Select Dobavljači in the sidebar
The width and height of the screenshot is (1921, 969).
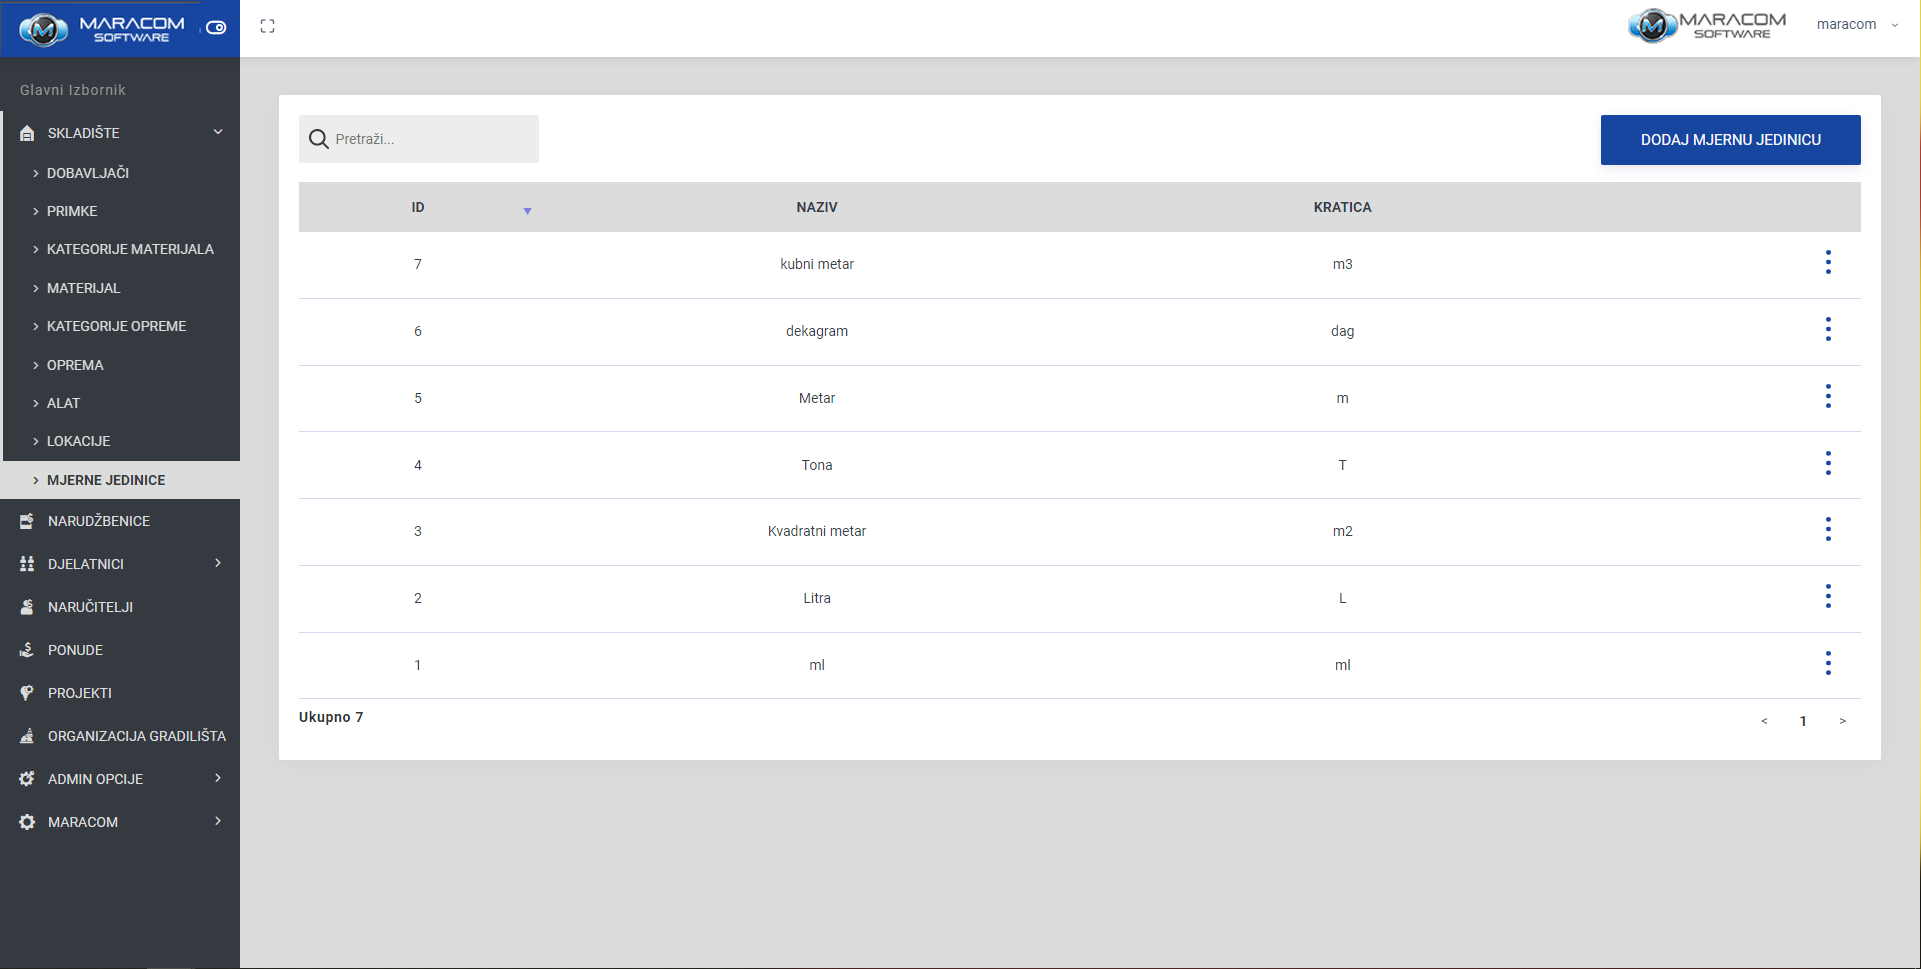click(x=88, y=173)
